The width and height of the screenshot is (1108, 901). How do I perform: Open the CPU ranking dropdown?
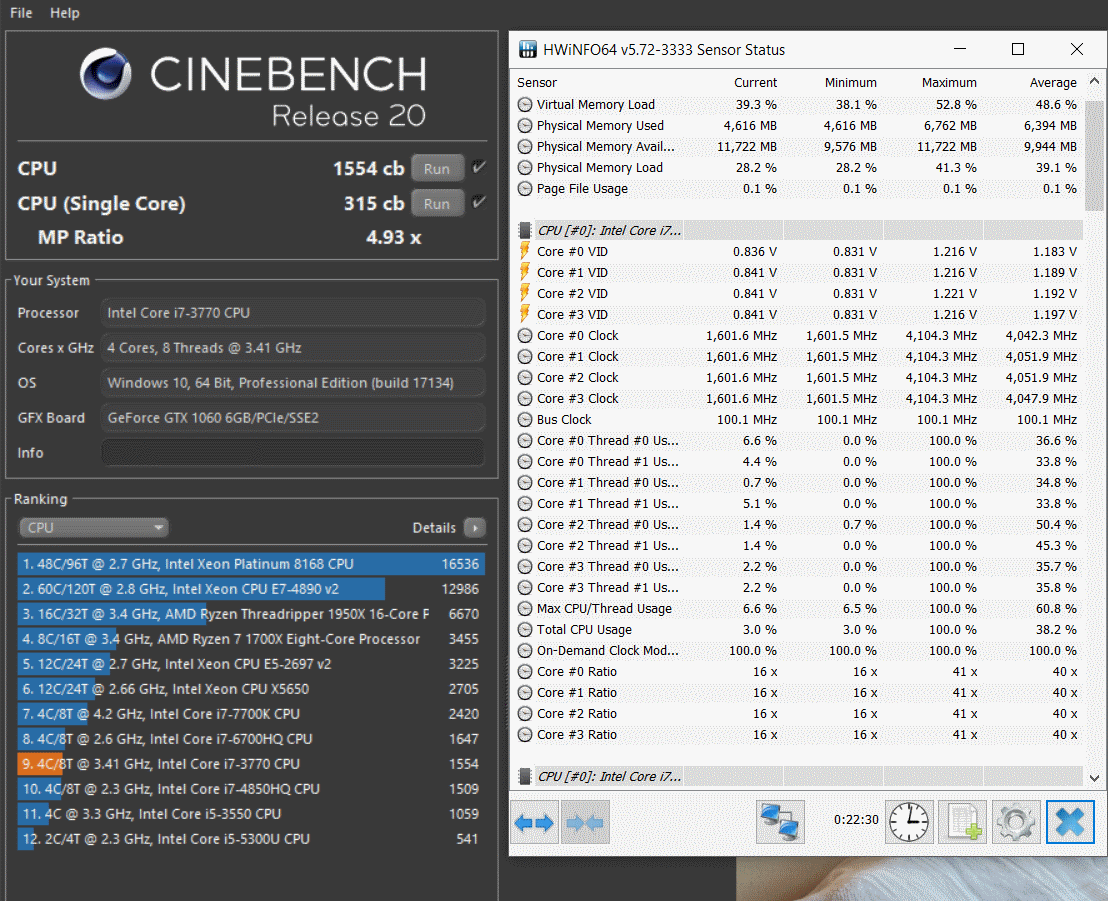tap(93, 528)
